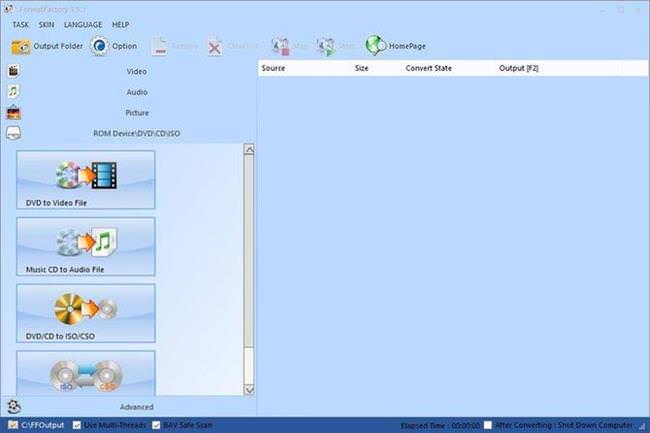Select the ISO to CSO converter tile

pyautogui.click(x=86, y=373)
